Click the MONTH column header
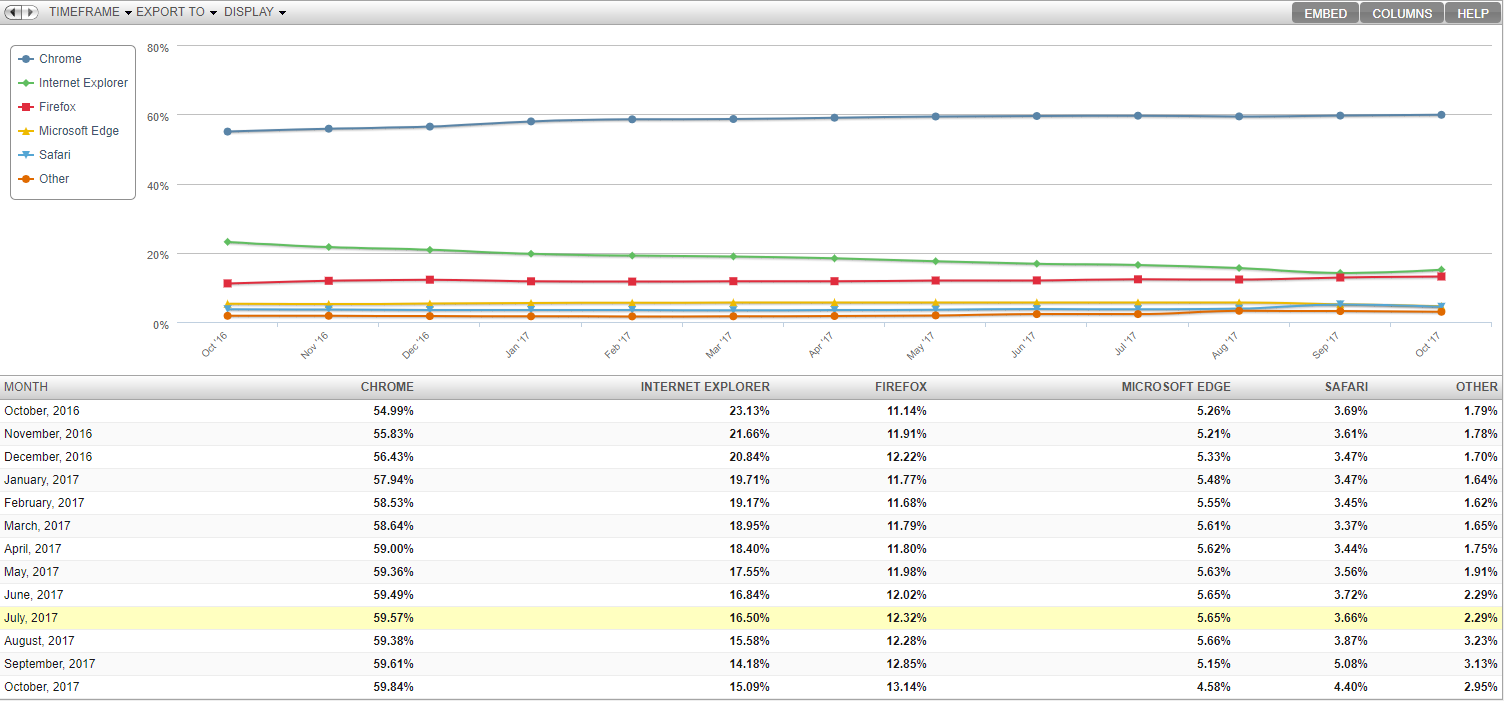The height and width of the screenshot is (701, 1504). pos(26,387)
